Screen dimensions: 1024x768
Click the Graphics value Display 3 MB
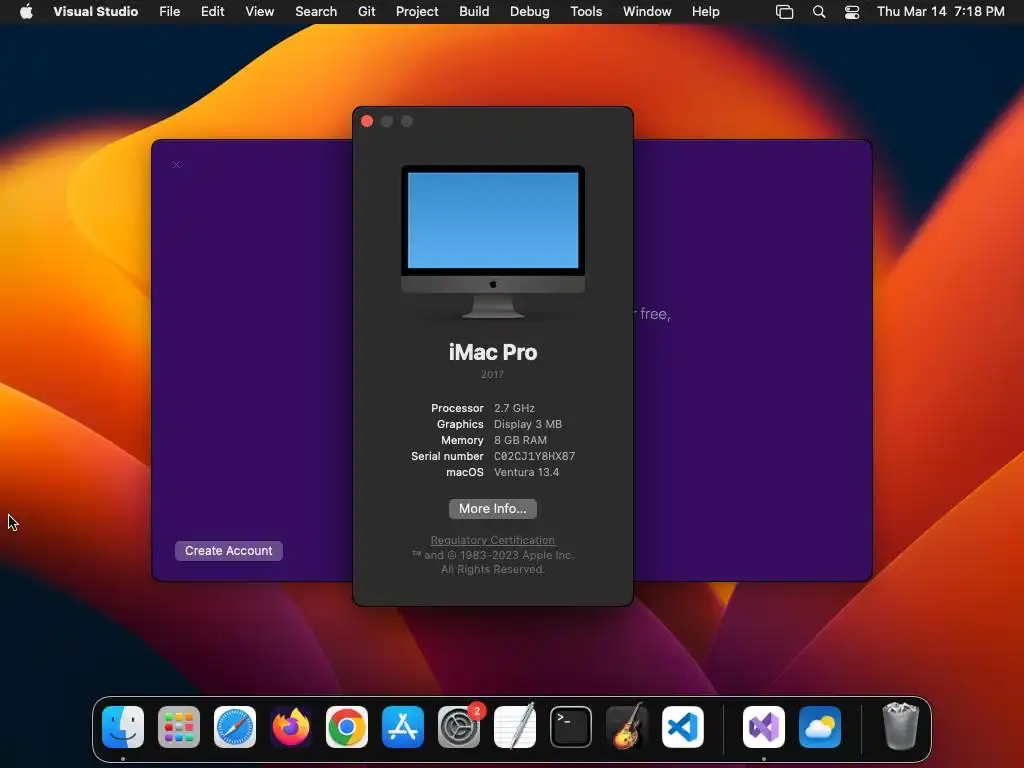528,424
